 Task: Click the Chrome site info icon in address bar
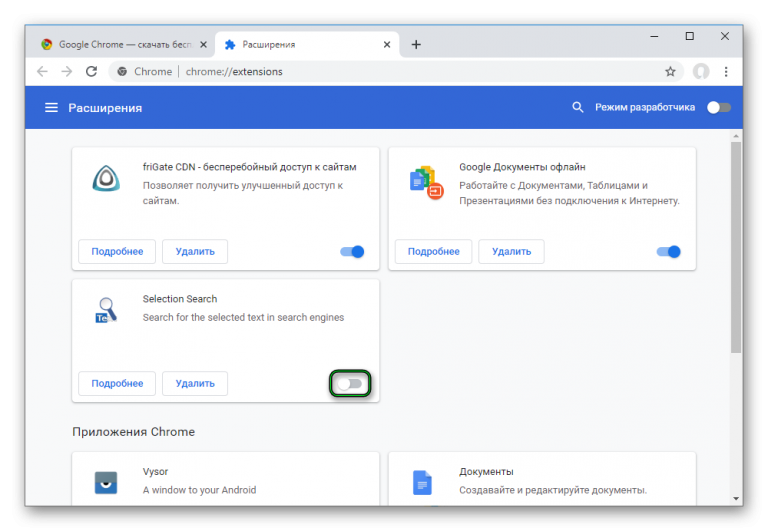(122, 72)
